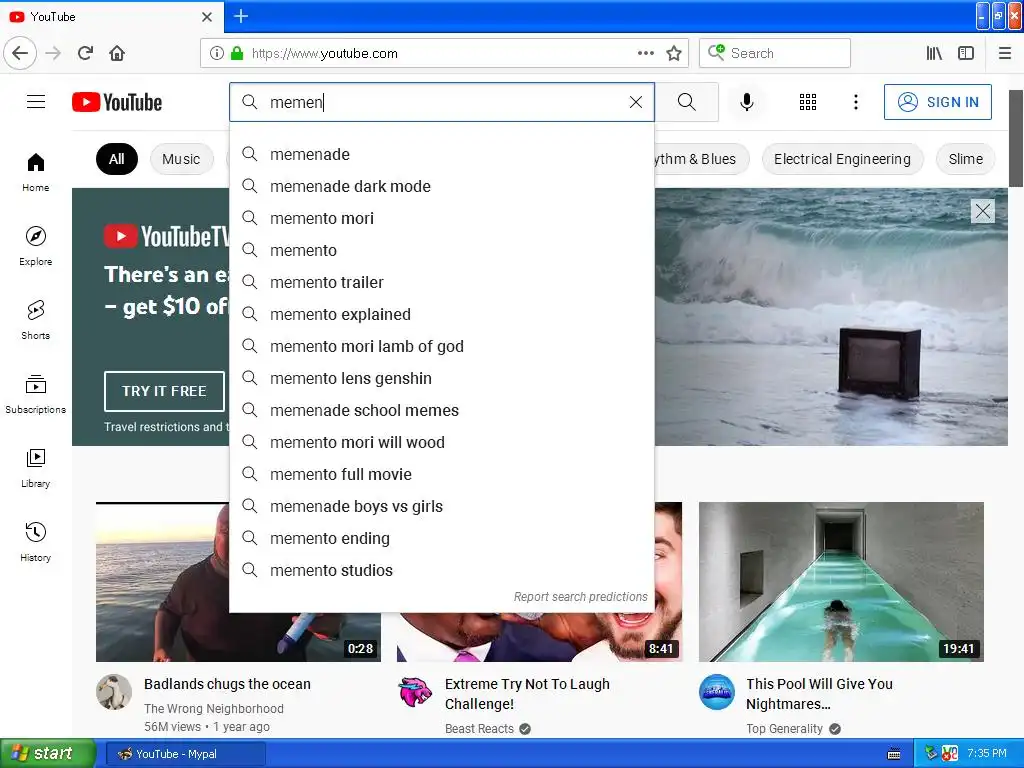Open the YouTube apps grid icon

click(808, 102)
